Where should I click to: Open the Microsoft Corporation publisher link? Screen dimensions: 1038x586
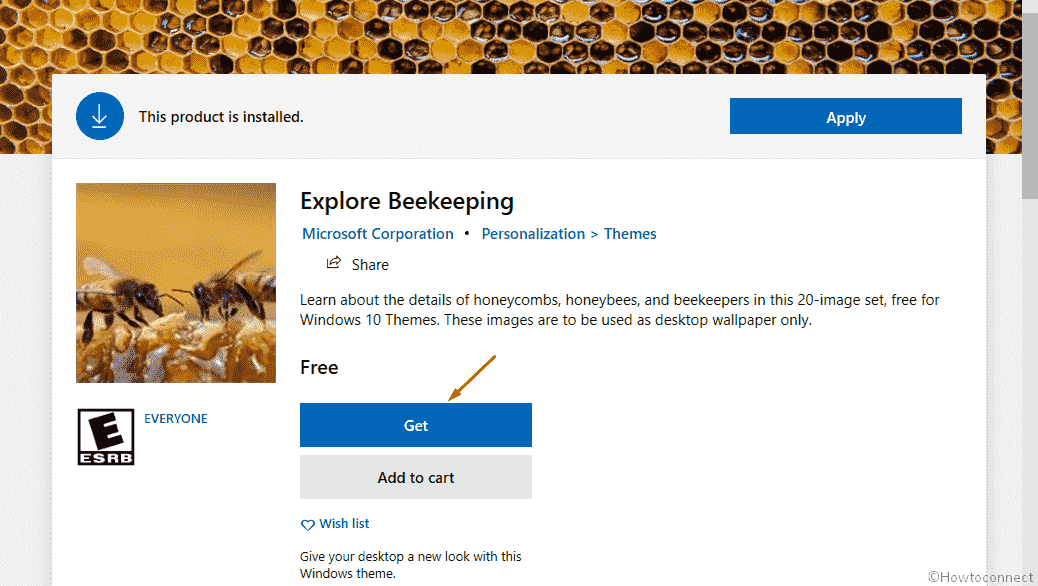point(378,234)
